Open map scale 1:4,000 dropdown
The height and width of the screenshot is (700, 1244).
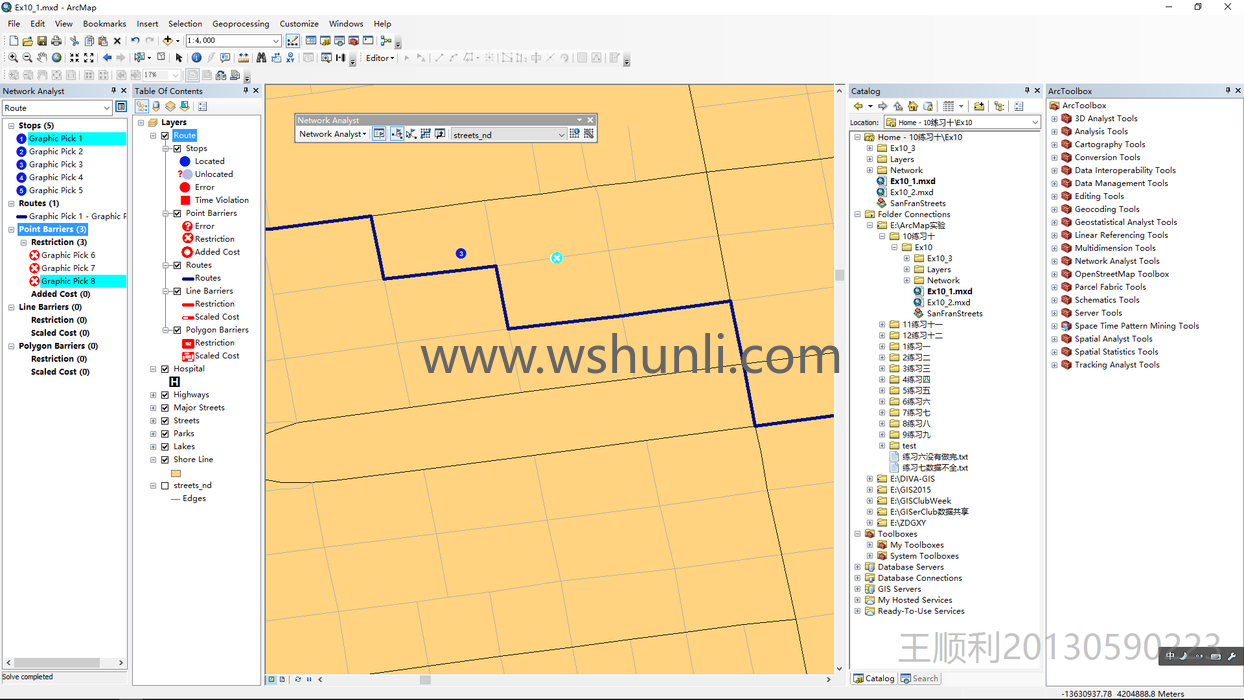coord(276,41)
